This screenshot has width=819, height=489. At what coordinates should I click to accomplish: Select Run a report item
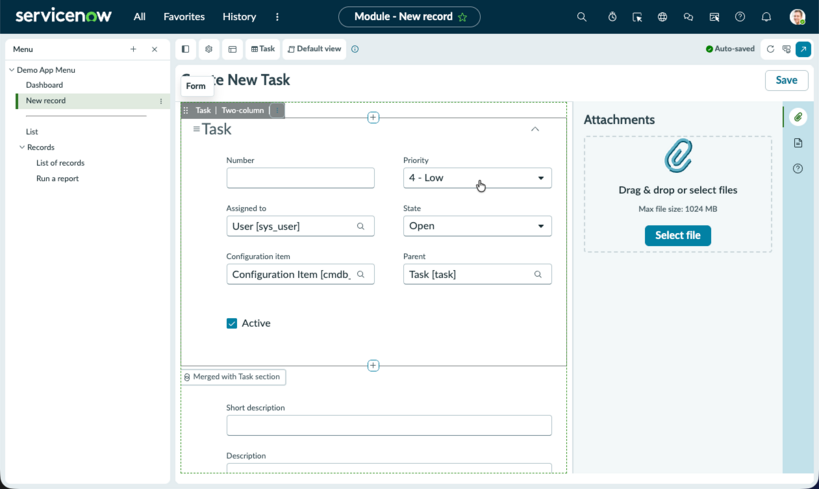[x=57, y=179]
